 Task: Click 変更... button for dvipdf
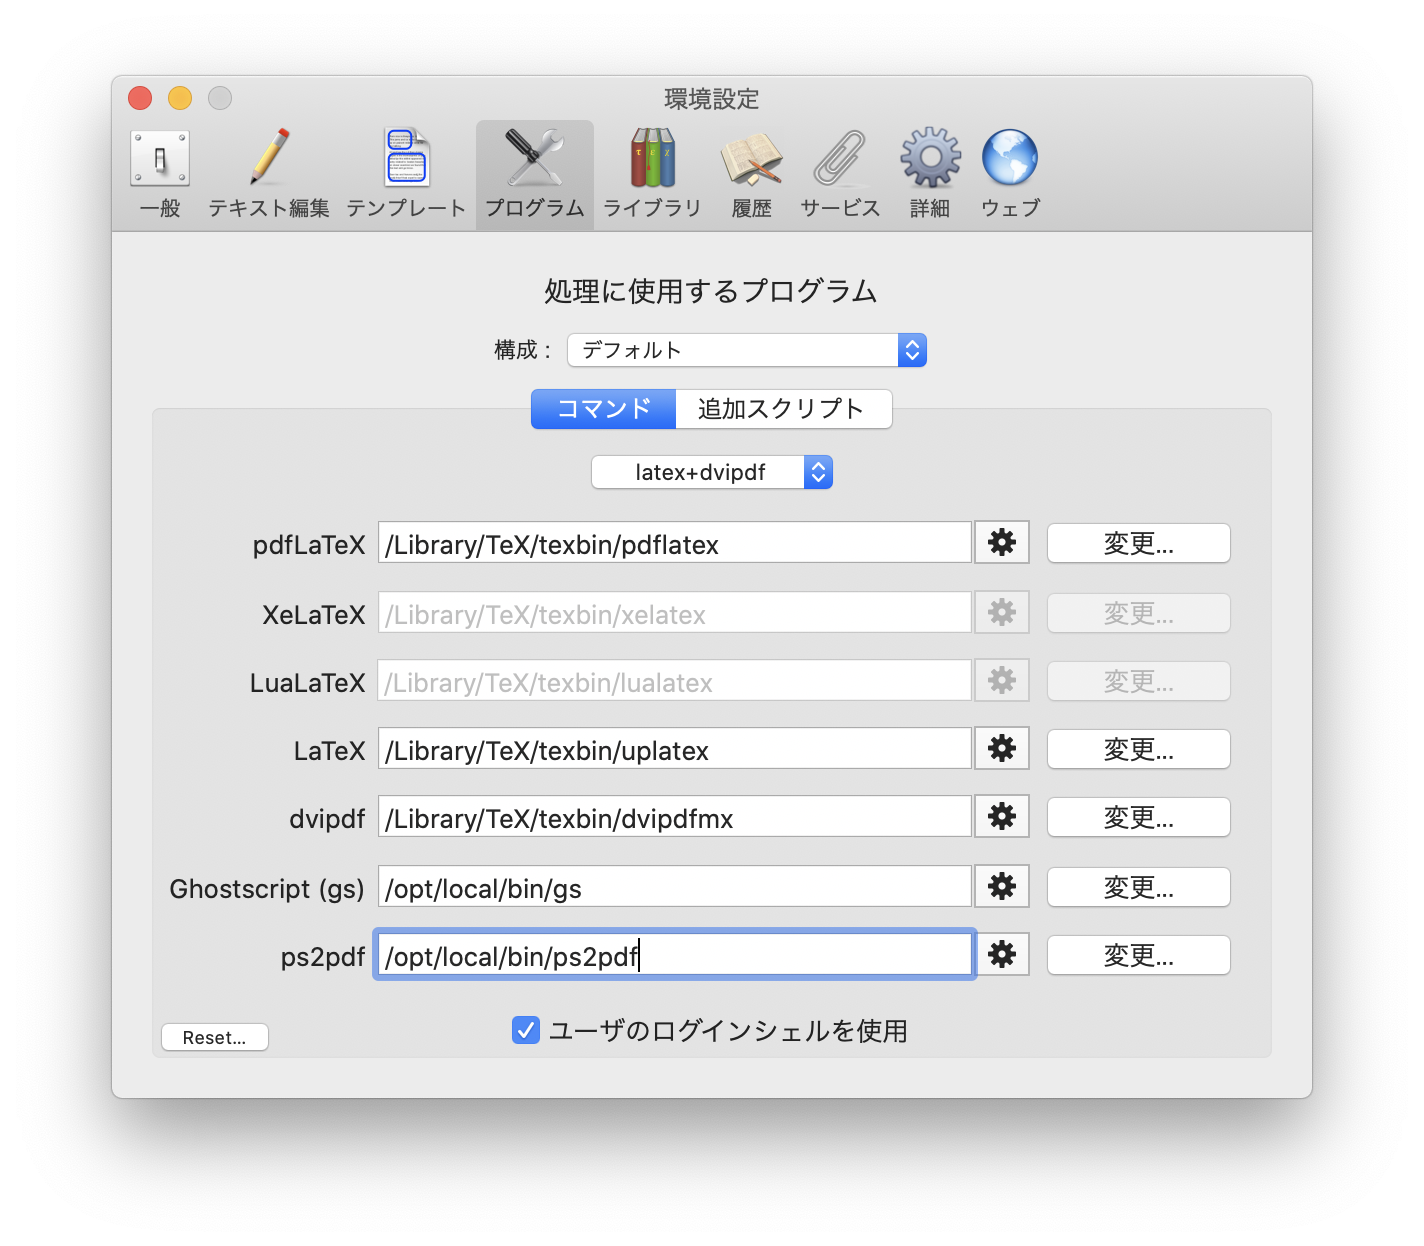[1139, 817]
